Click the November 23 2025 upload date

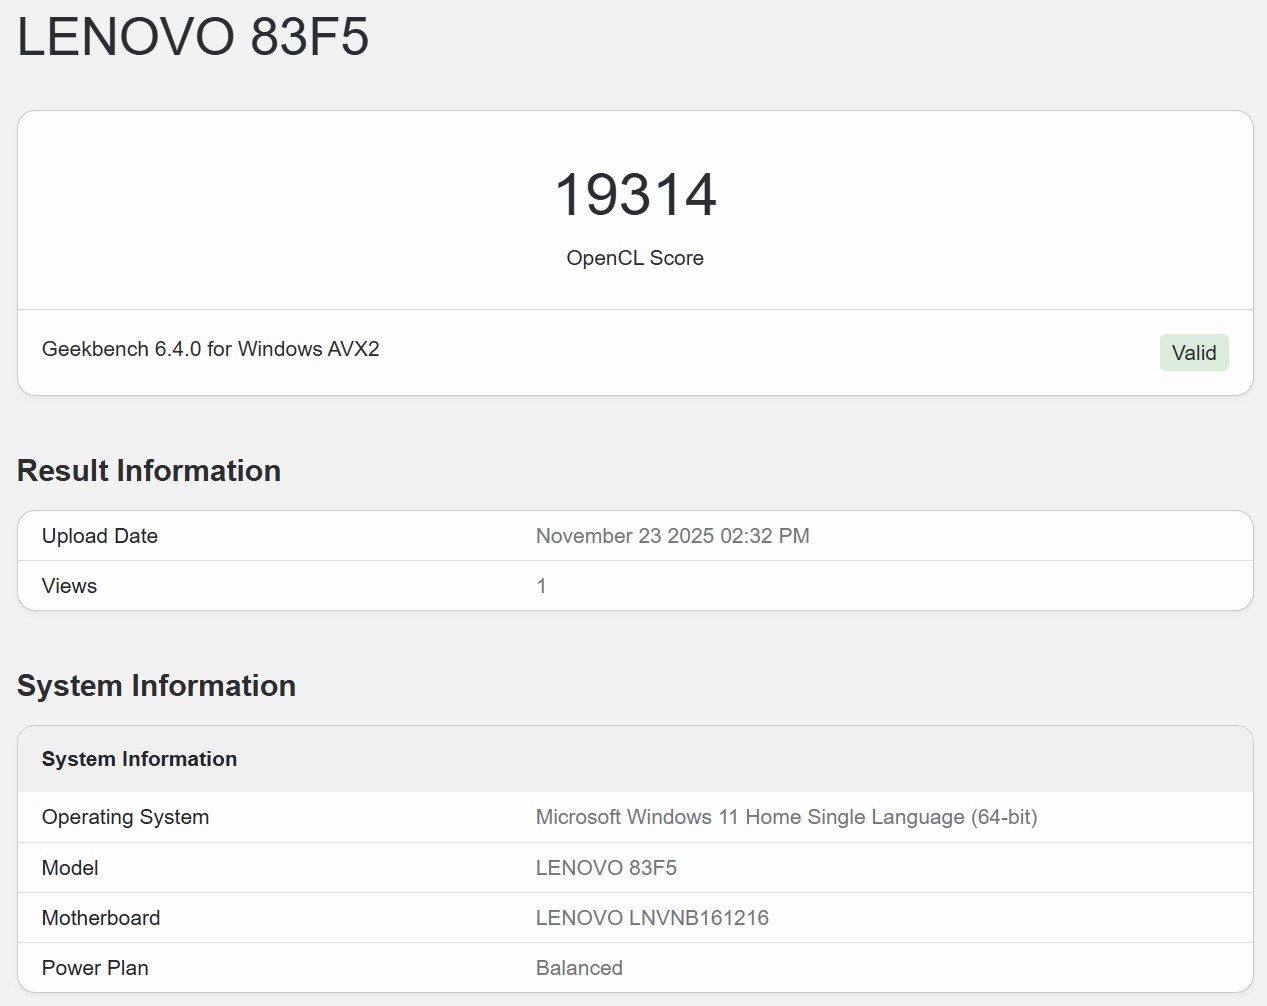click(672, 535)
